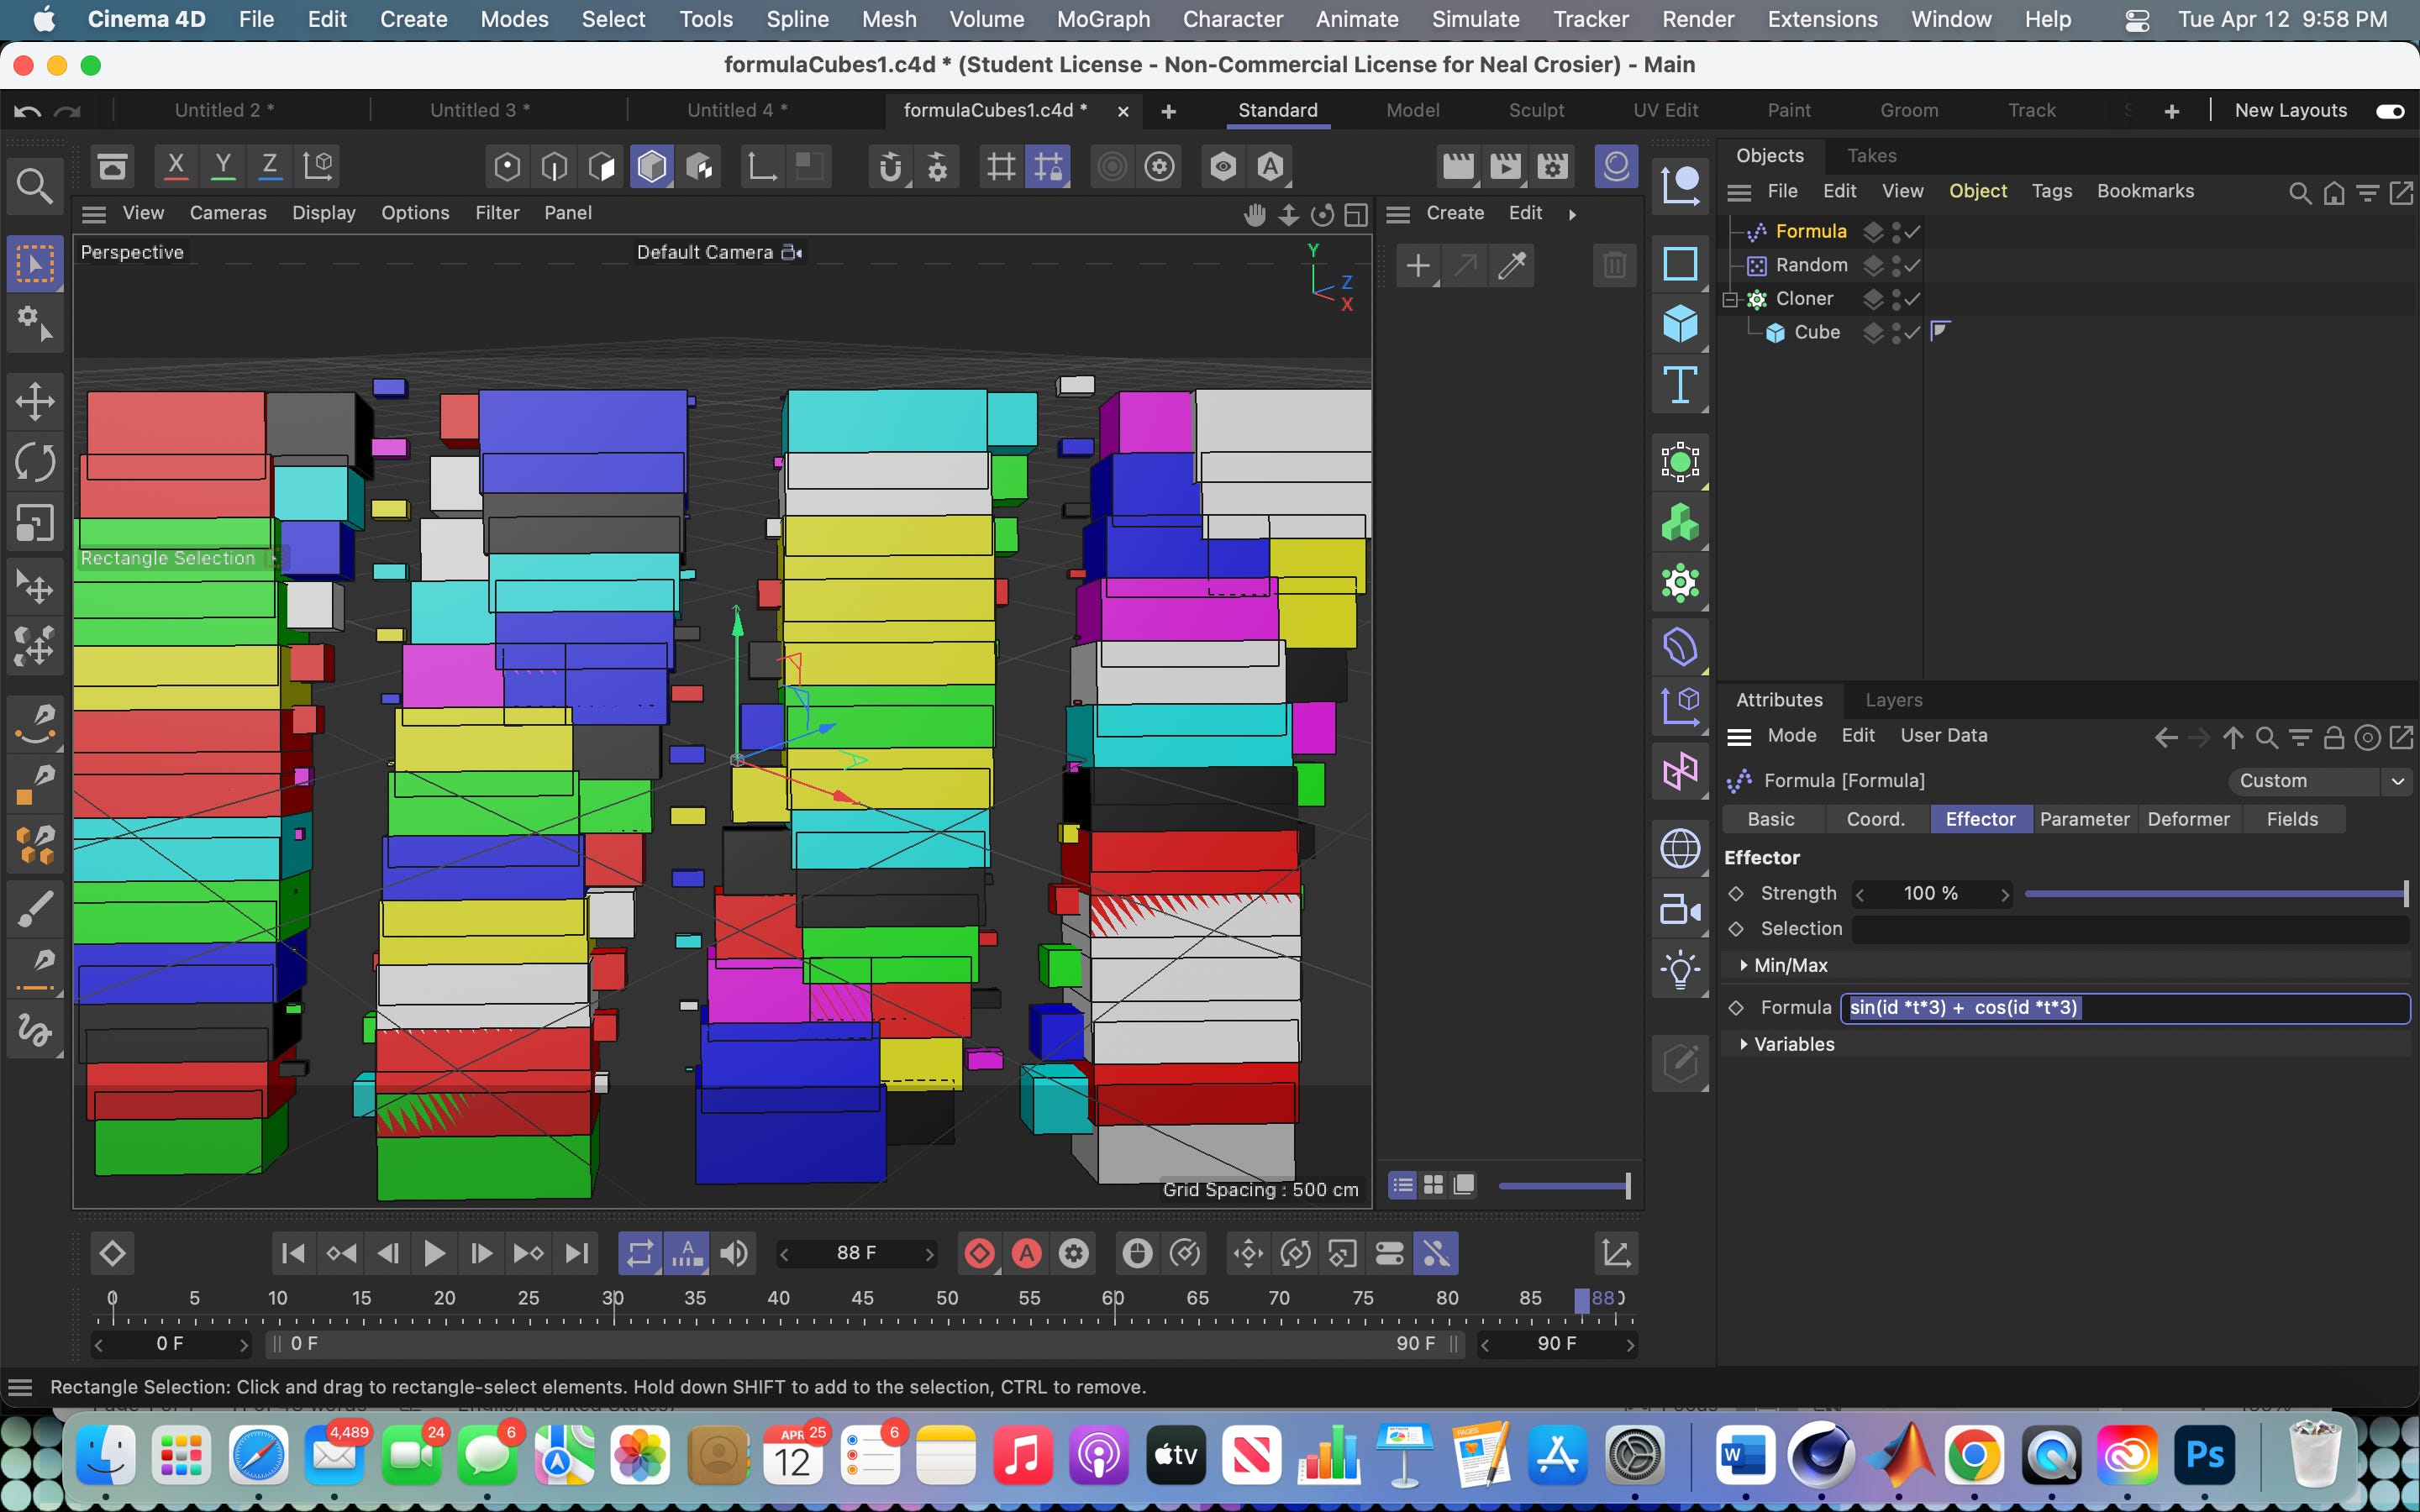
Task: Toggle Random effector visibility dots
Action: [x=1896, y=265]
